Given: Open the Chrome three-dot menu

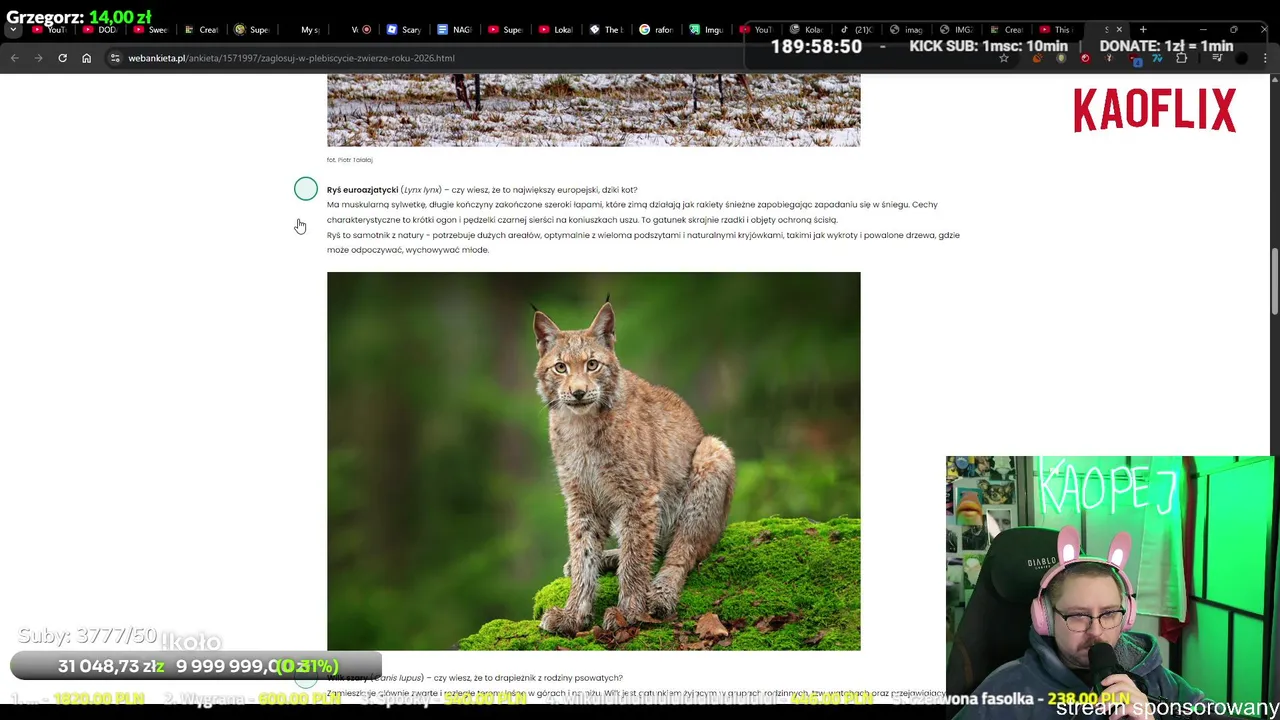Looking at the screenshot, I should 1265,58.
